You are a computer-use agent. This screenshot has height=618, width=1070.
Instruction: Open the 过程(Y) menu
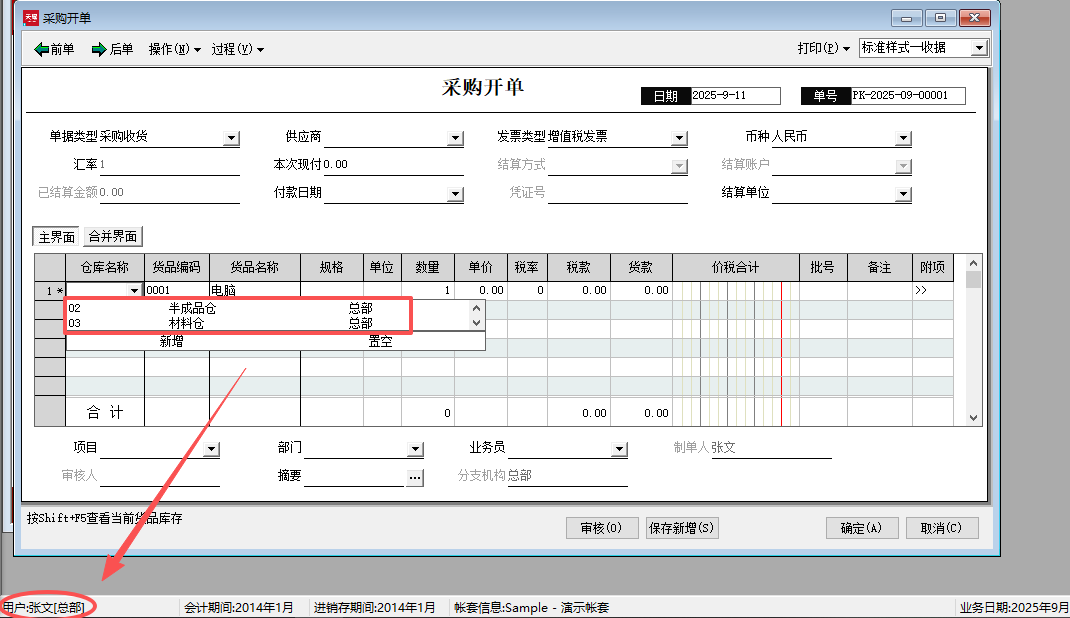point(238,49)
